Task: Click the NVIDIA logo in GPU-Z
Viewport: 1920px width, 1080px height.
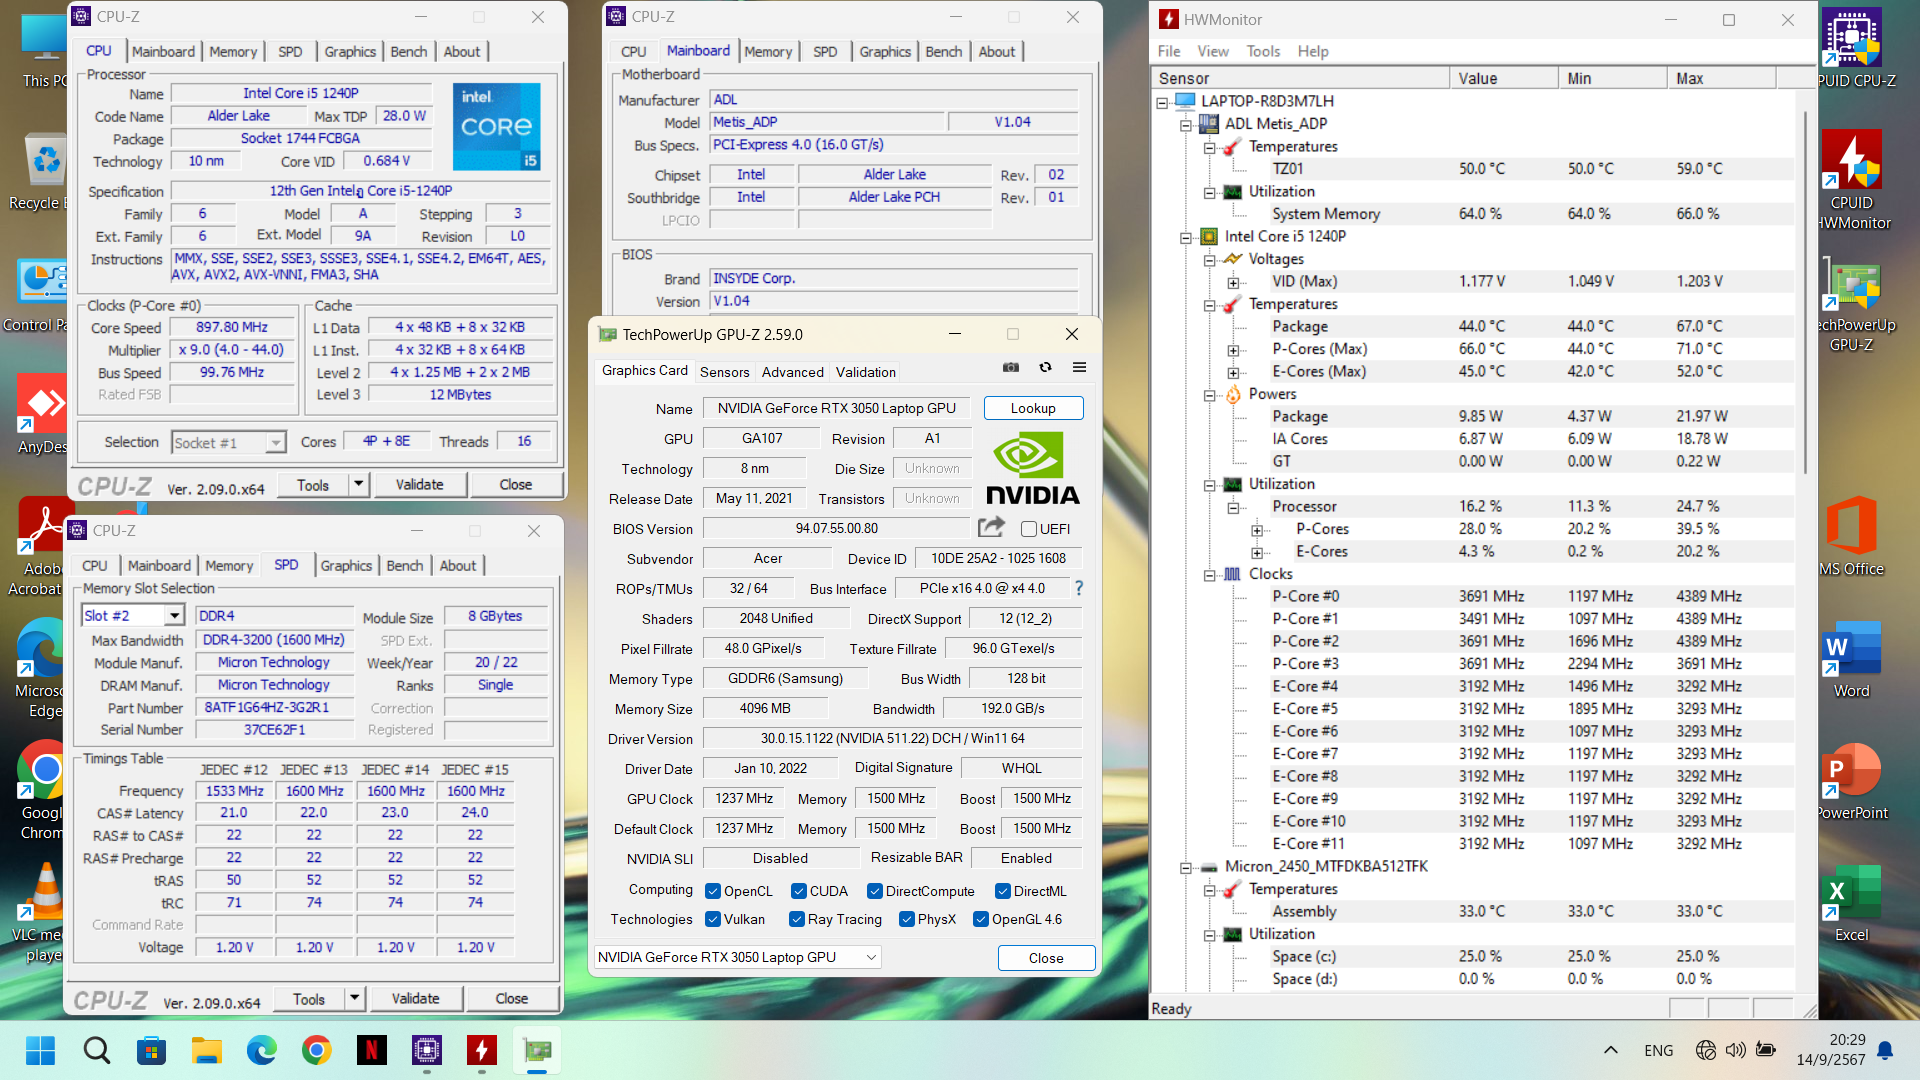Action: [1033, 468]
